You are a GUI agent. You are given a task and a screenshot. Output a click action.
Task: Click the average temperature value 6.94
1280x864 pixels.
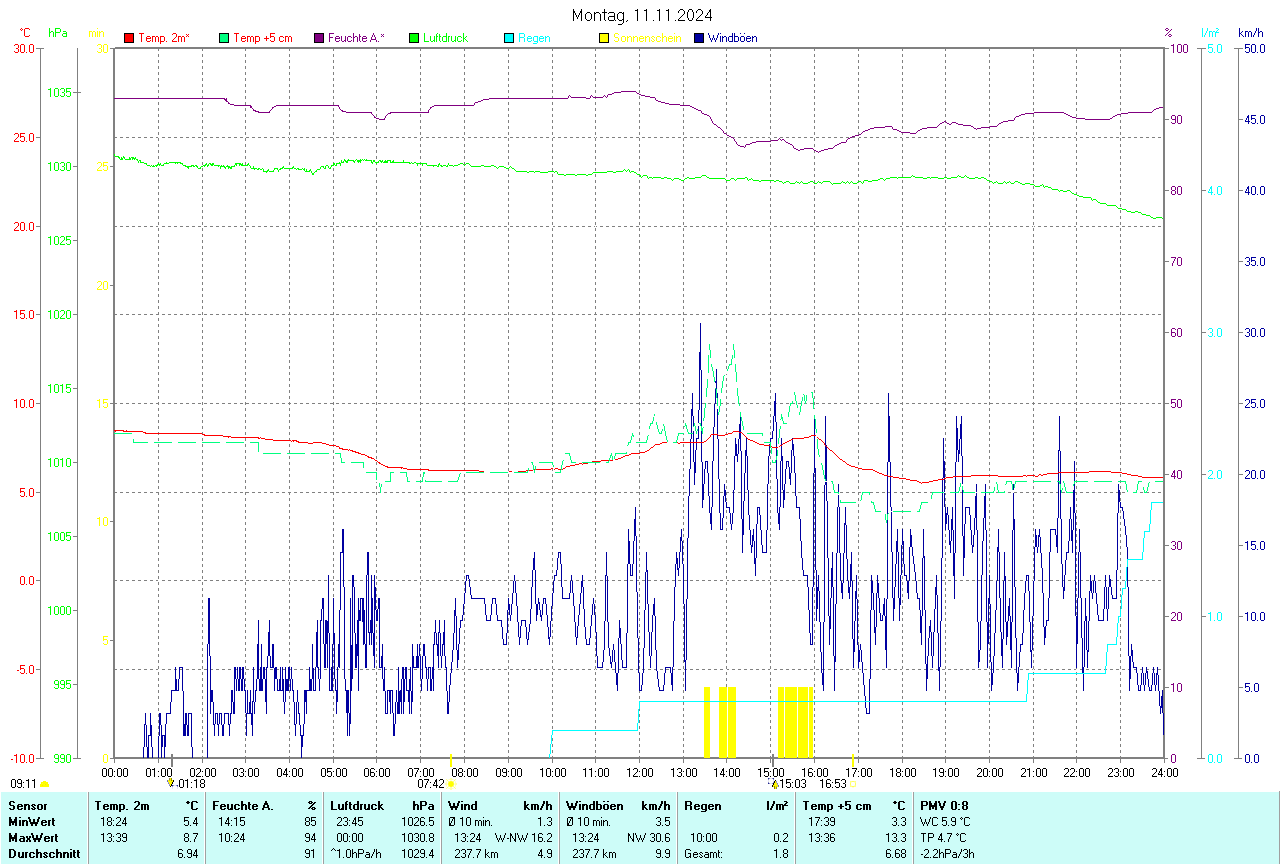pos(190,854)
